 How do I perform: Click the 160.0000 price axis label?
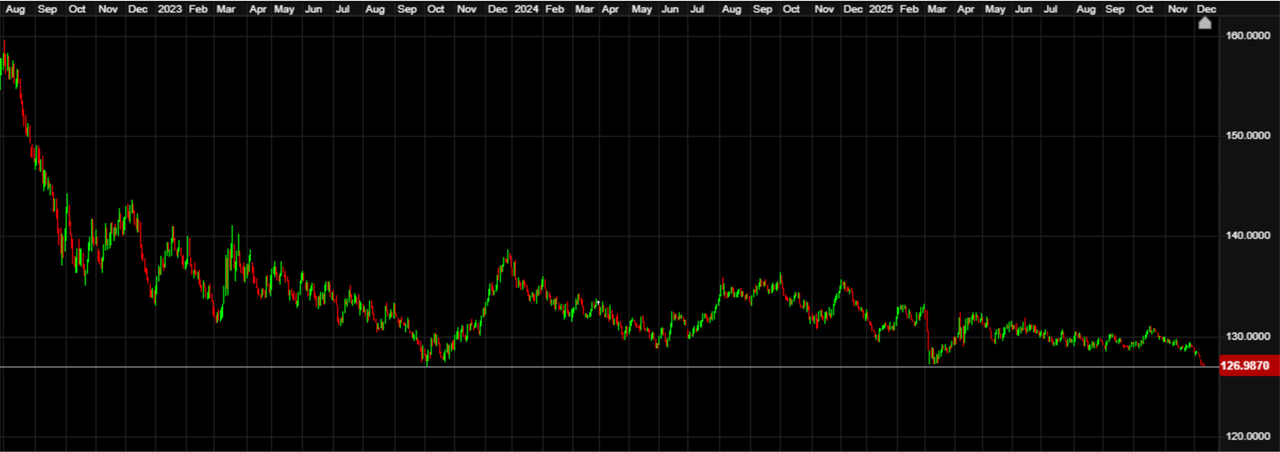(x=1247, y=36)
